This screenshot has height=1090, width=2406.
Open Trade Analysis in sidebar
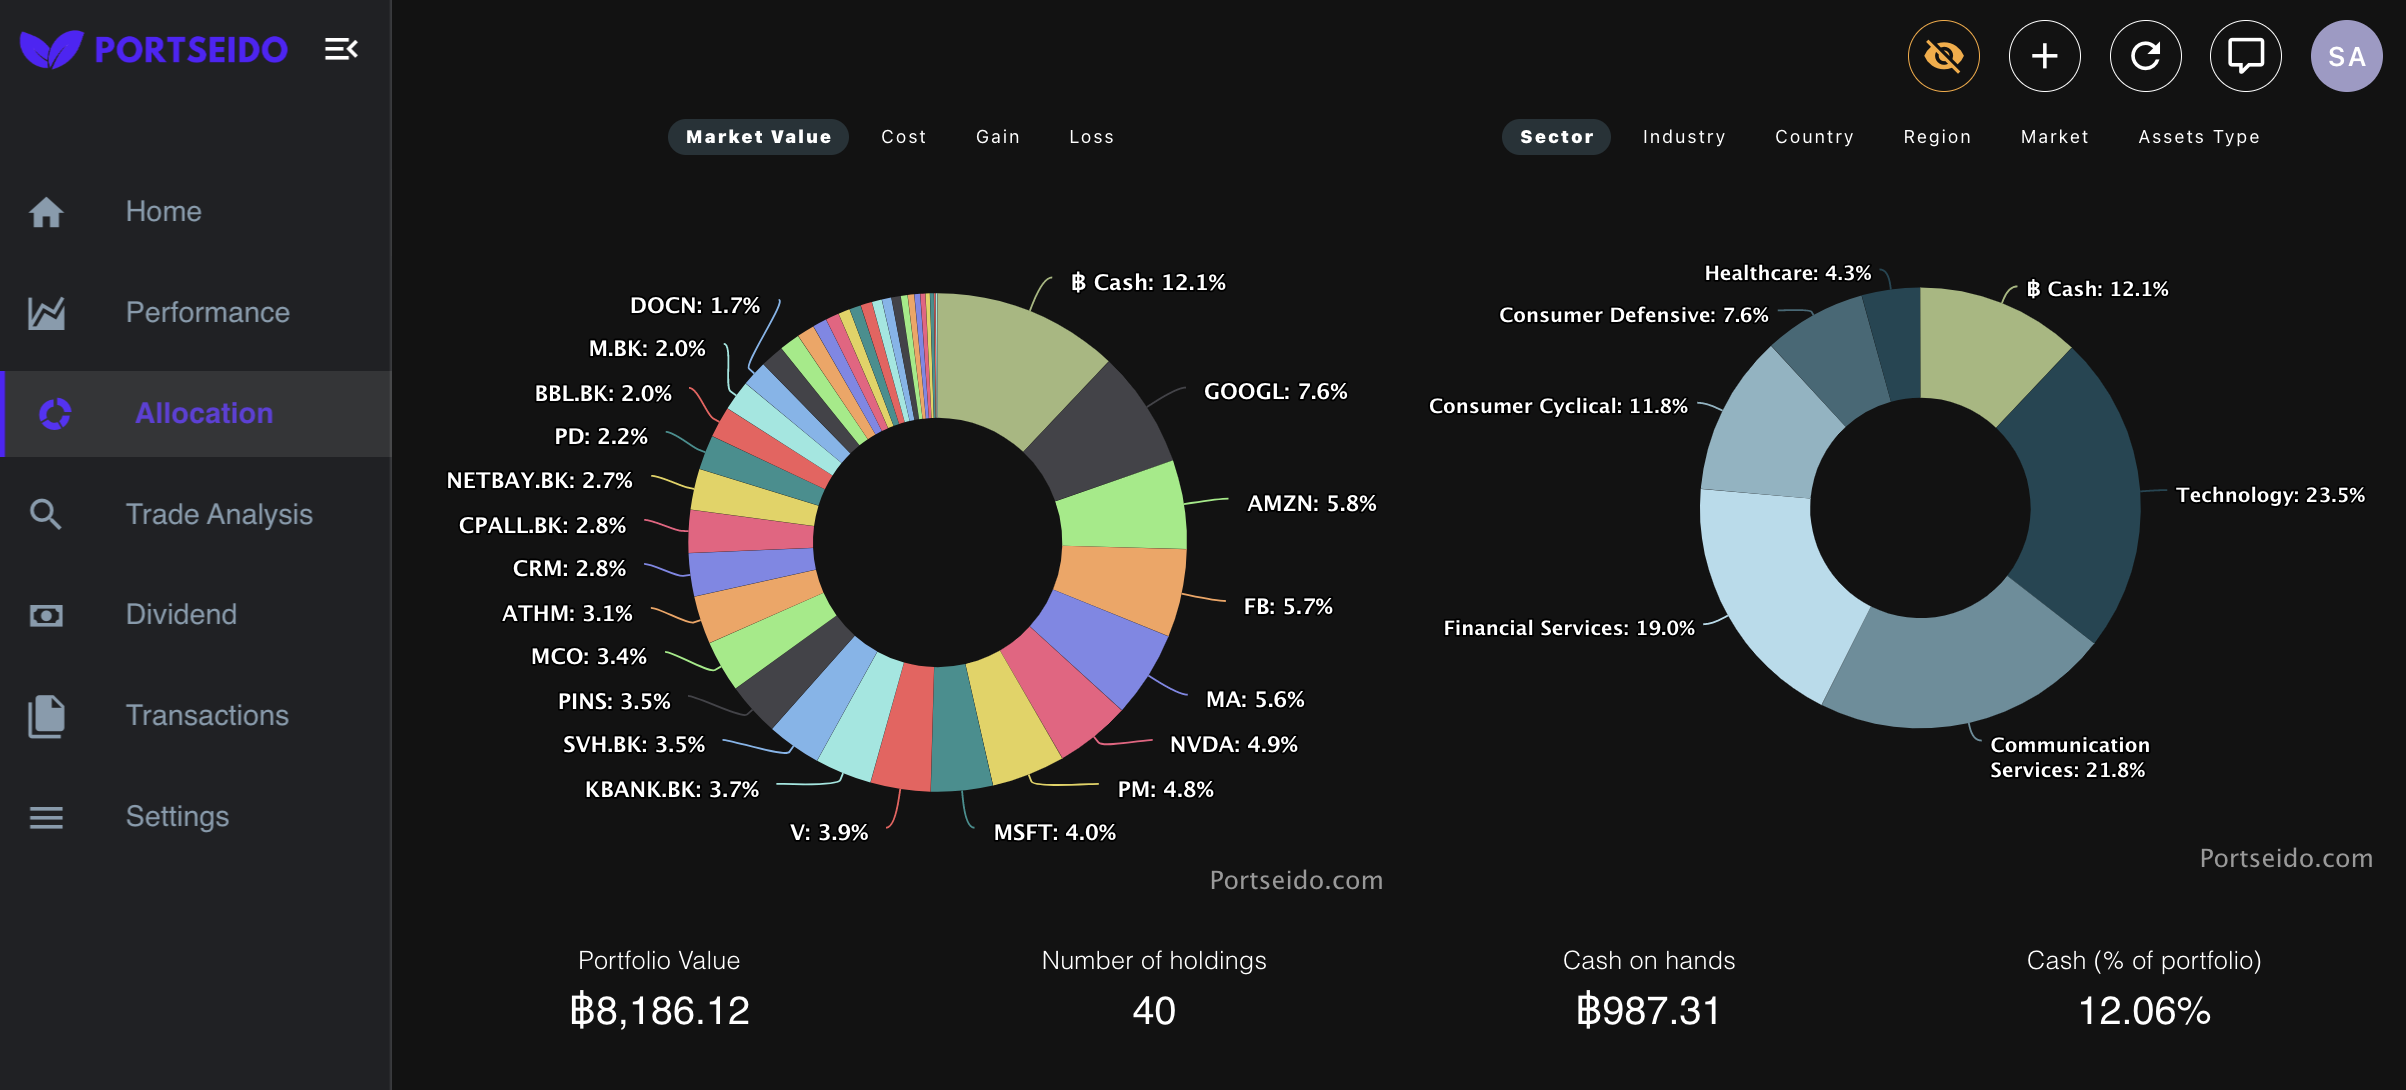coord(196,514)
